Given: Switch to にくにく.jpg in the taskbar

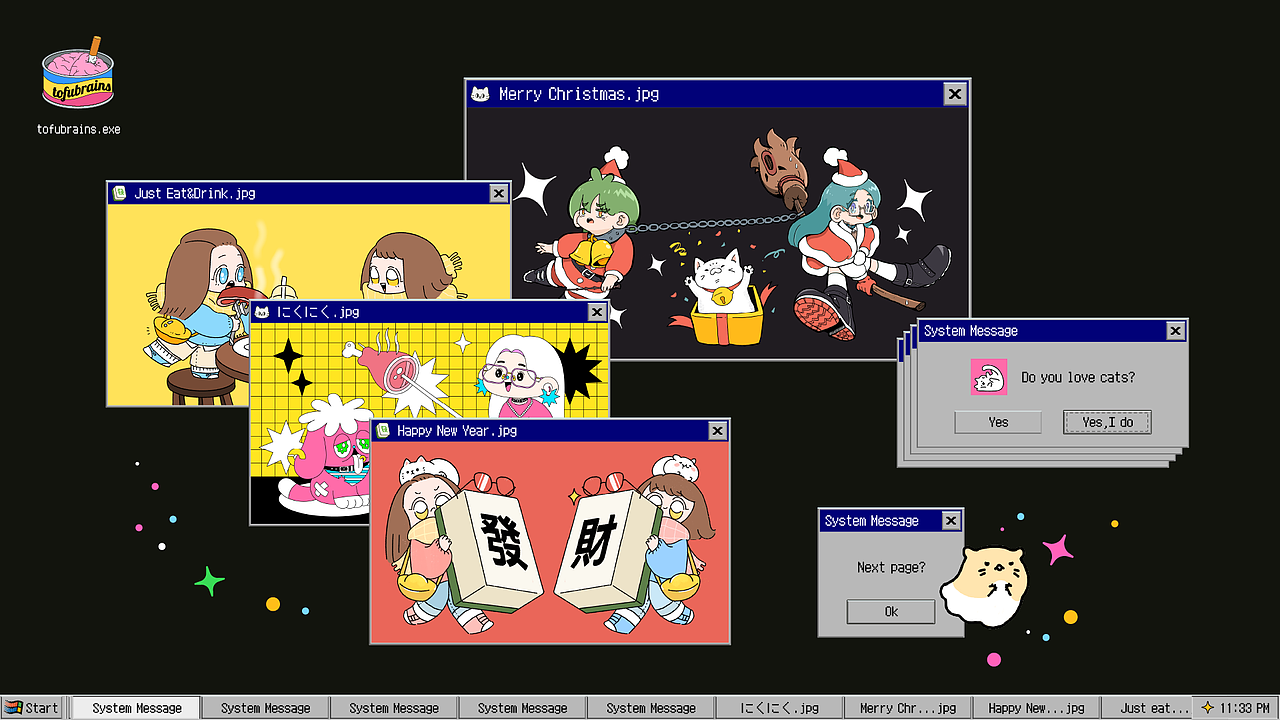Looking at the screenshot, I should pyautogui.click(x=779, y=707).
